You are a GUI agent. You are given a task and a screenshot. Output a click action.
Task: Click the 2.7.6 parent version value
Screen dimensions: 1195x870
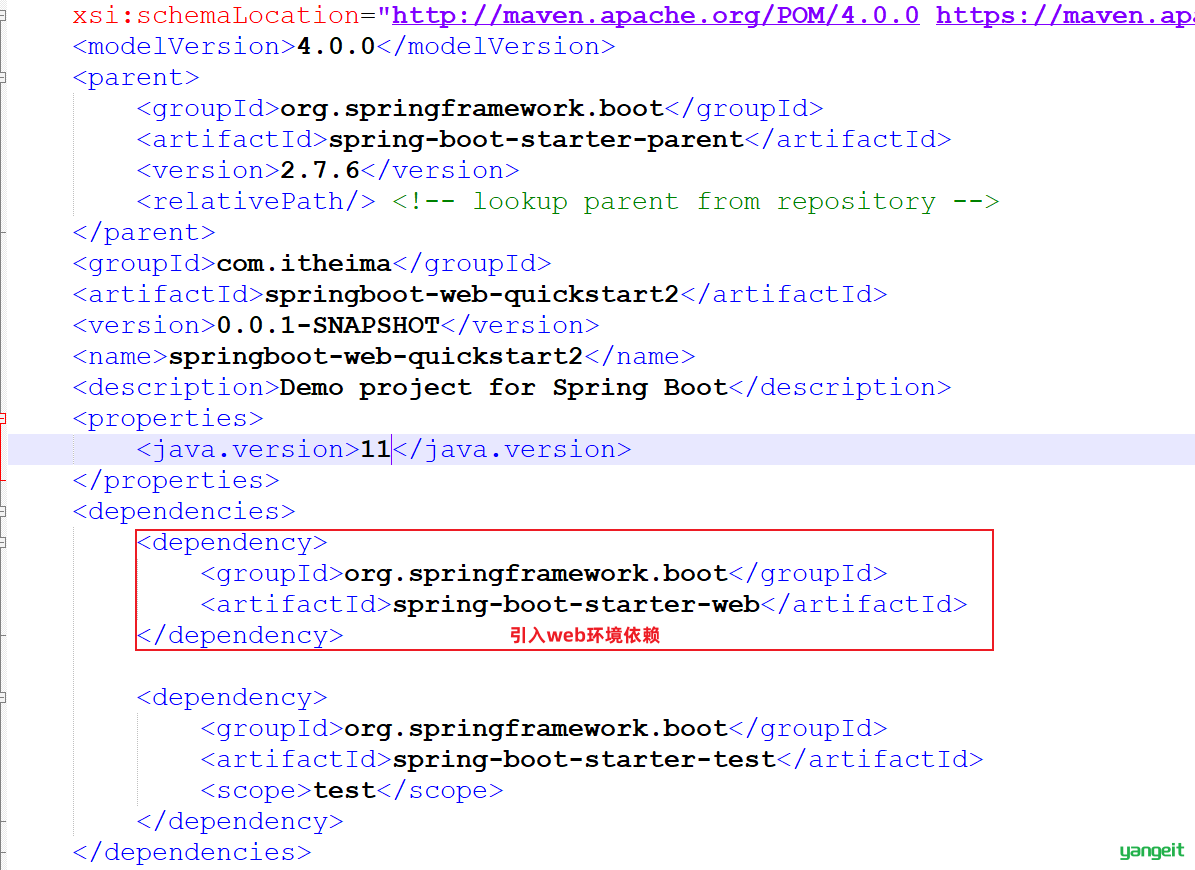point(319,170)
